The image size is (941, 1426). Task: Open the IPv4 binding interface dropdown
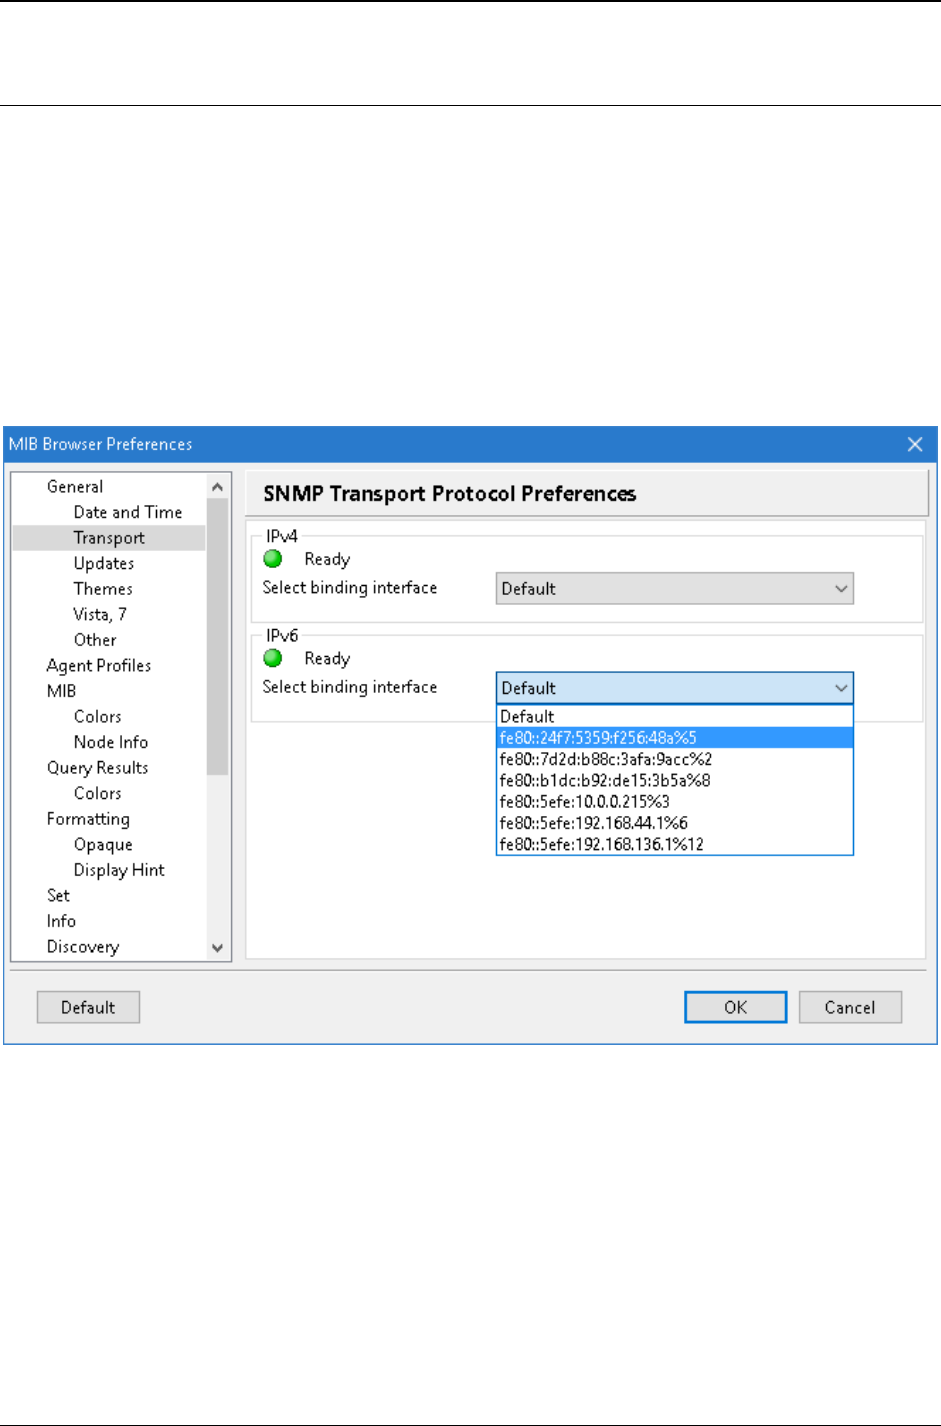click(675, 589)
